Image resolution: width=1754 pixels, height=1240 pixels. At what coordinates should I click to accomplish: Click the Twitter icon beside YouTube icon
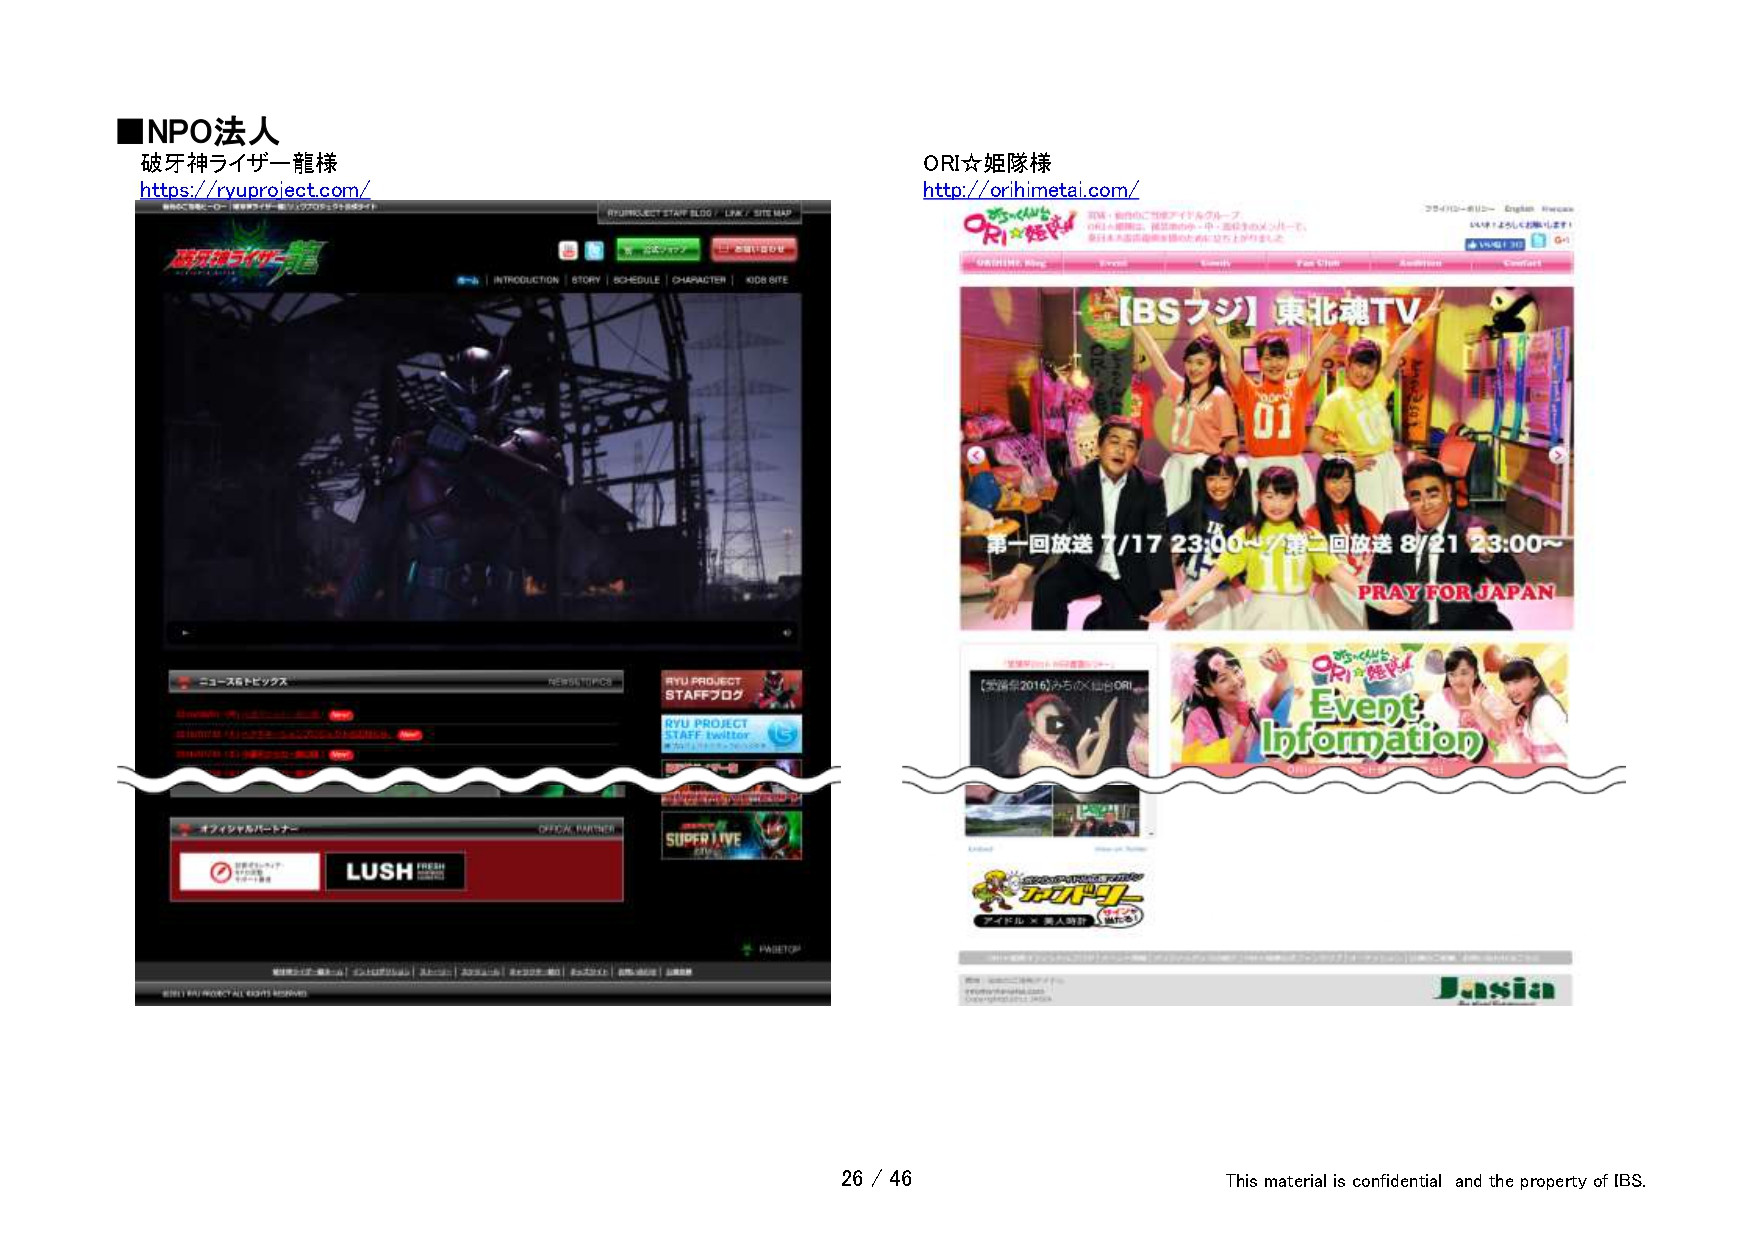594,250
